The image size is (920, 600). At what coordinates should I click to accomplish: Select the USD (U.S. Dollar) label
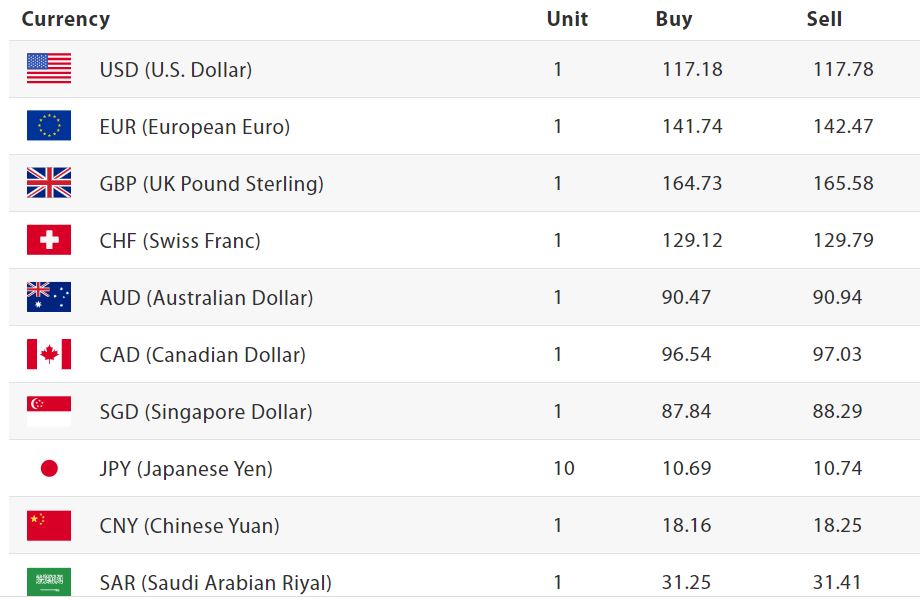(x=176, y=70)
